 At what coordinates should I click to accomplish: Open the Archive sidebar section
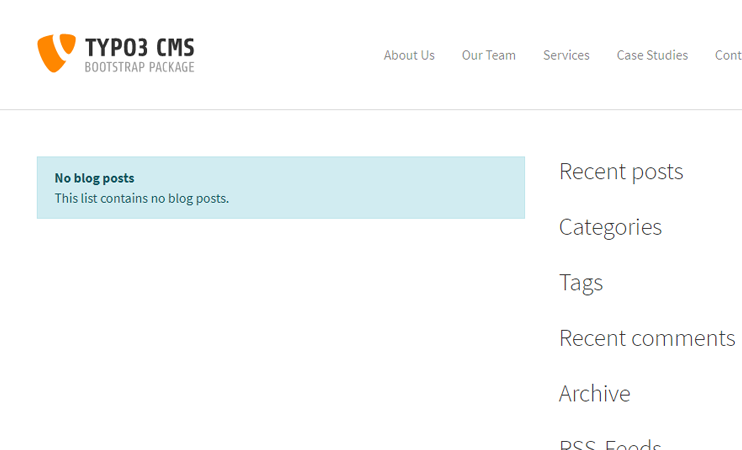click(x=594, y=394)
